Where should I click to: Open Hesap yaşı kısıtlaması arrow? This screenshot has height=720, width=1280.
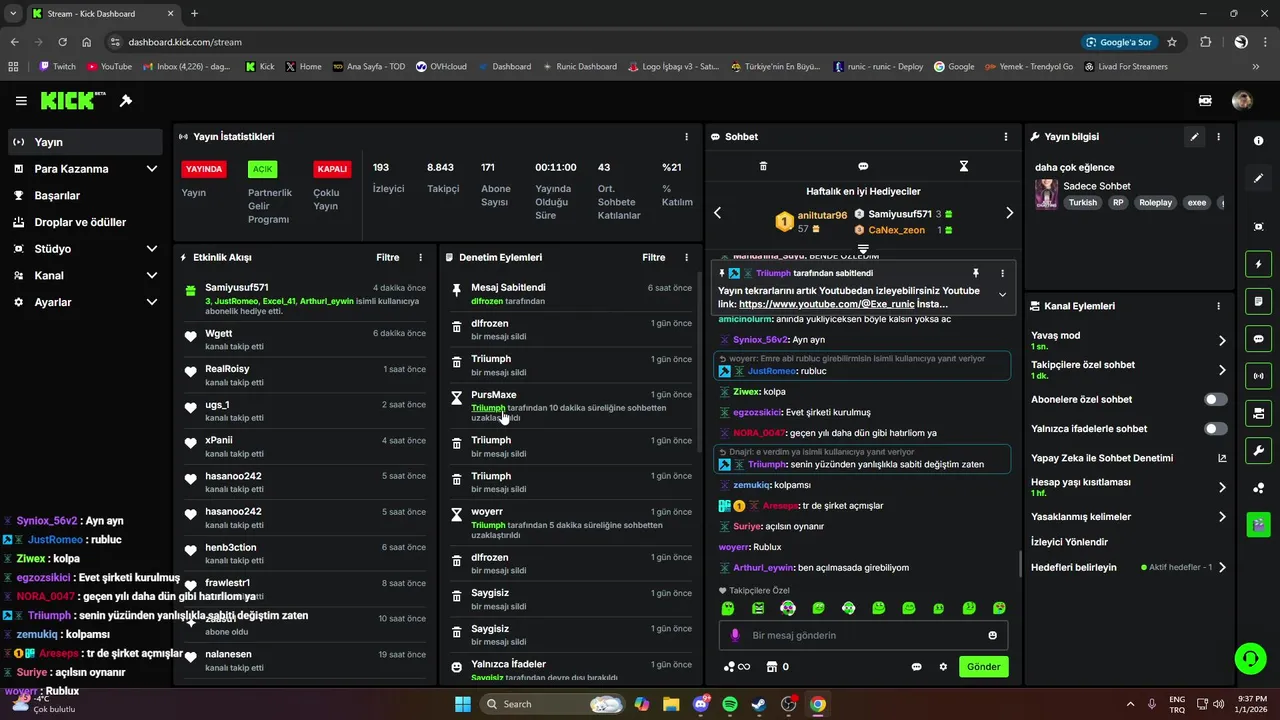tap(1222, 487)
